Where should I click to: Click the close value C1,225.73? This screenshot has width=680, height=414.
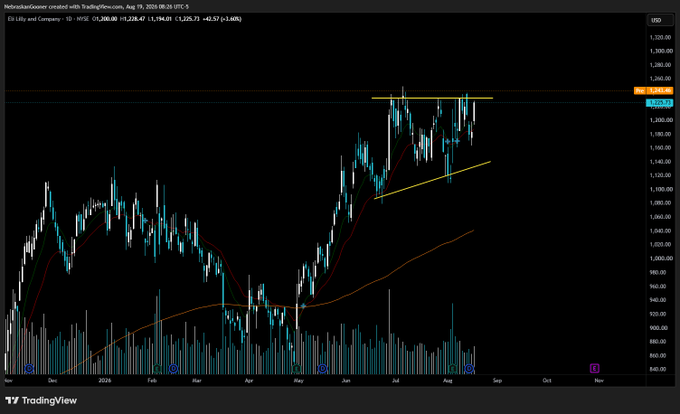click(187, 19)
